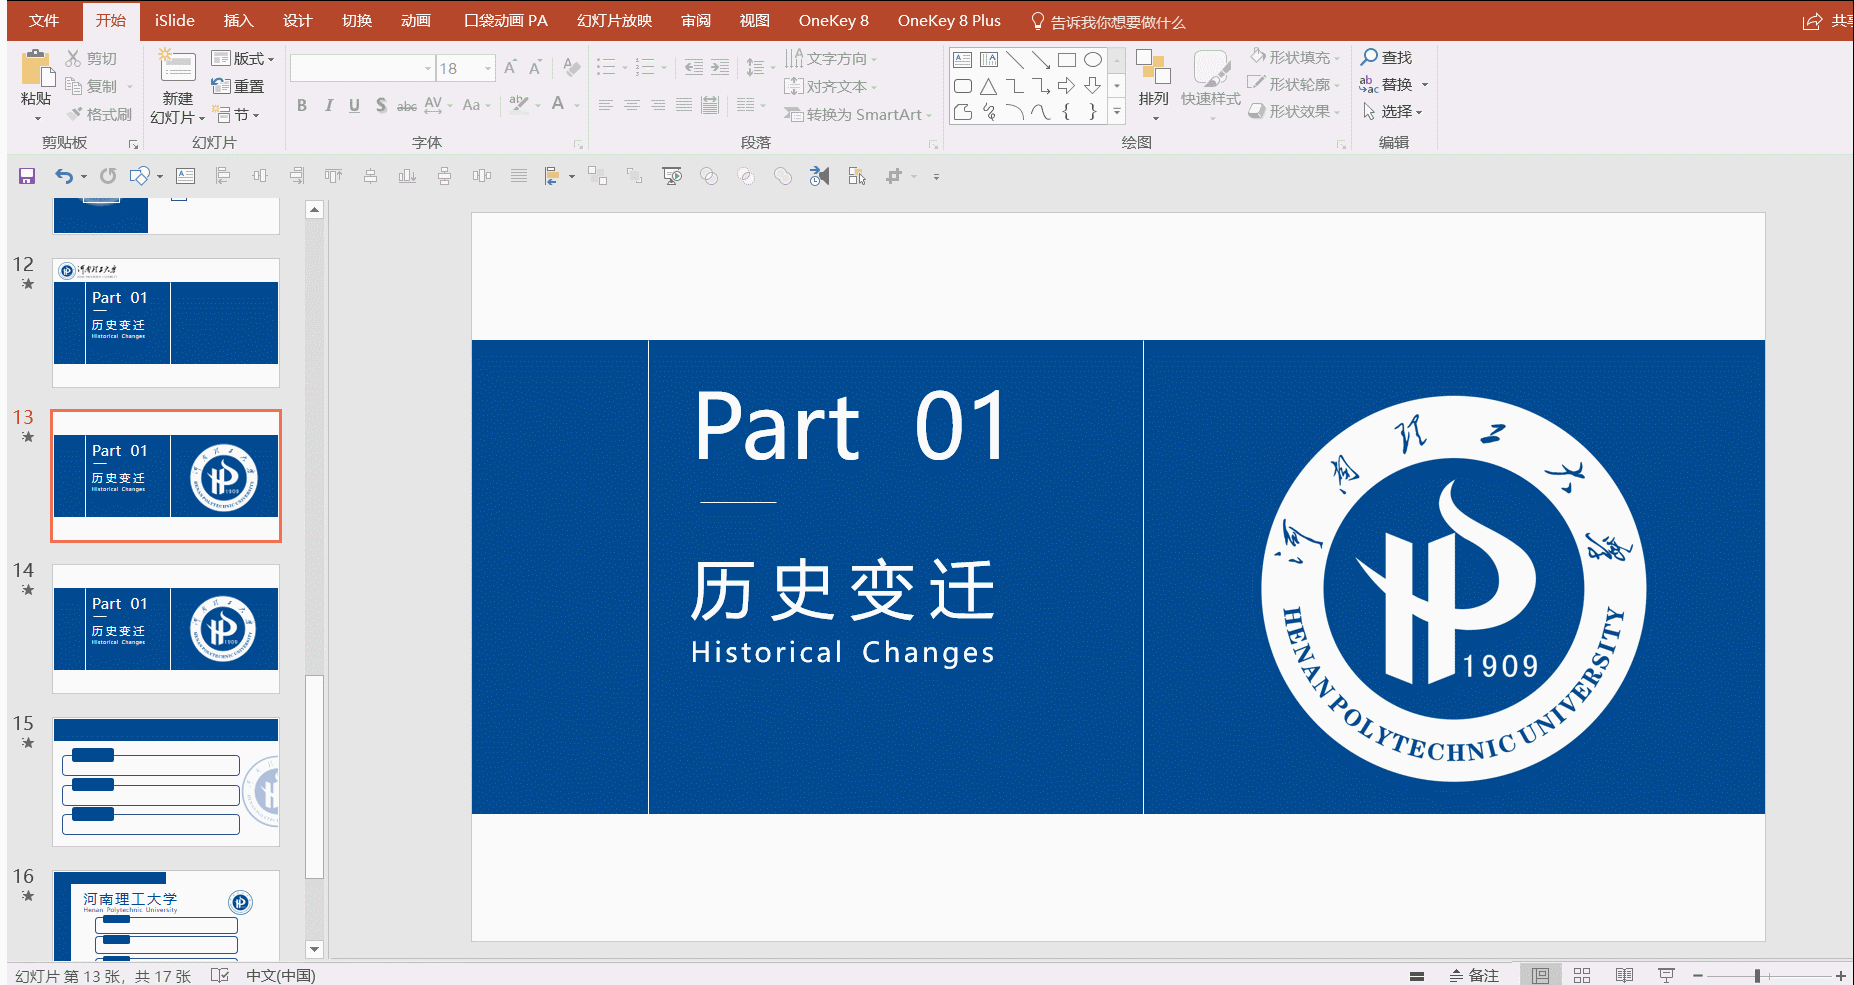Switch to the 插入 ribbon tab
This screenshot has height=985, width=1854.
(238, 20)
